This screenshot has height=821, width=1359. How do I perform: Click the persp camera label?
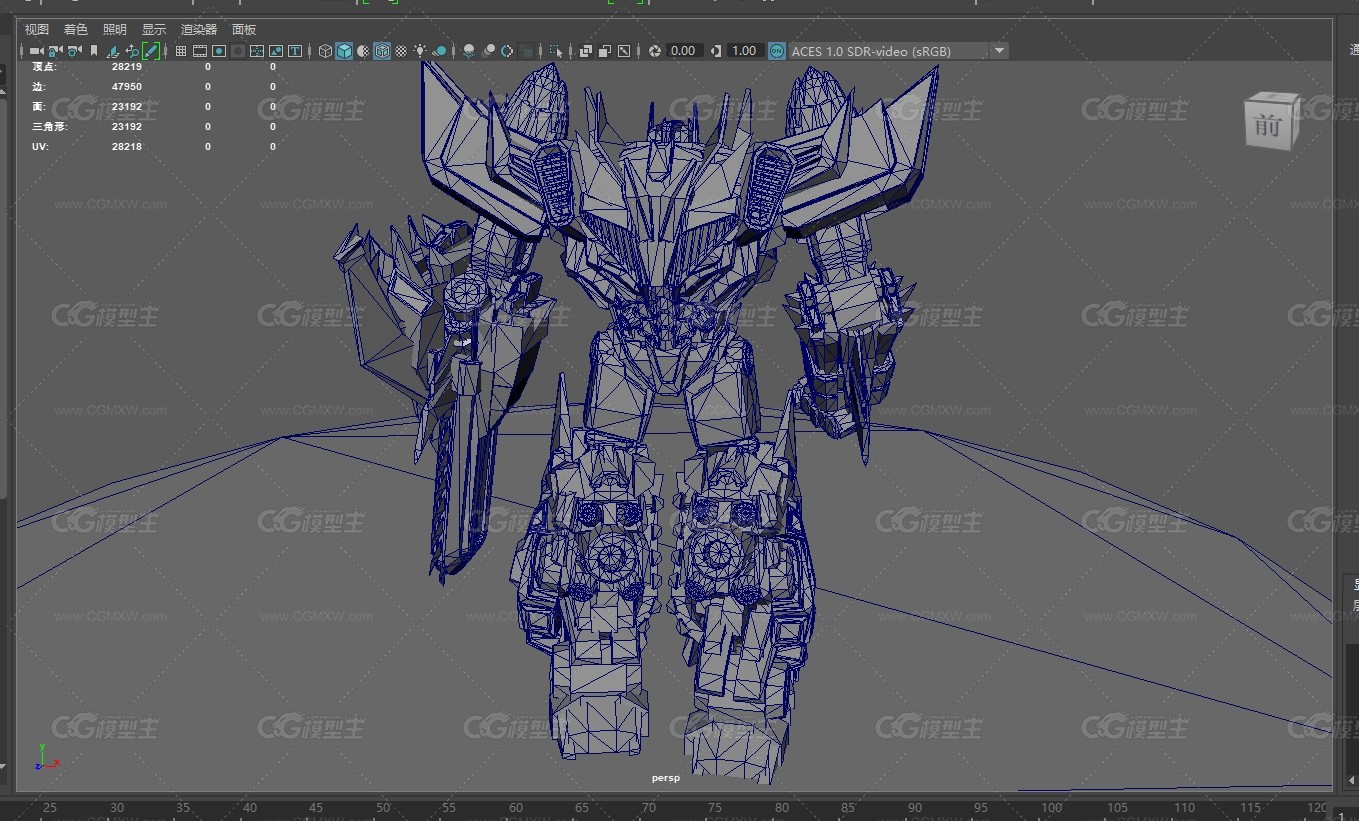click(666, 778)
